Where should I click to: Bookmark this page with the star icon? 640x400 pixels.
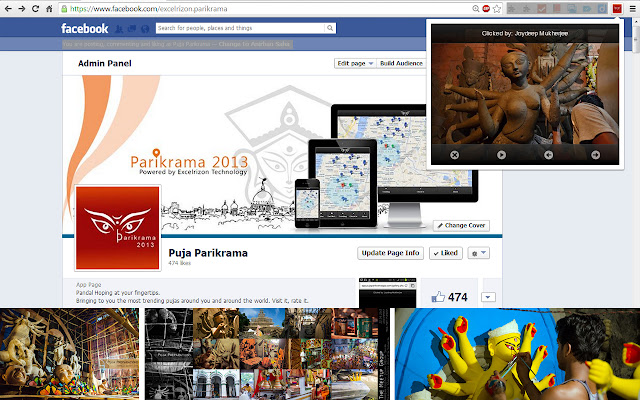(496, 9)
